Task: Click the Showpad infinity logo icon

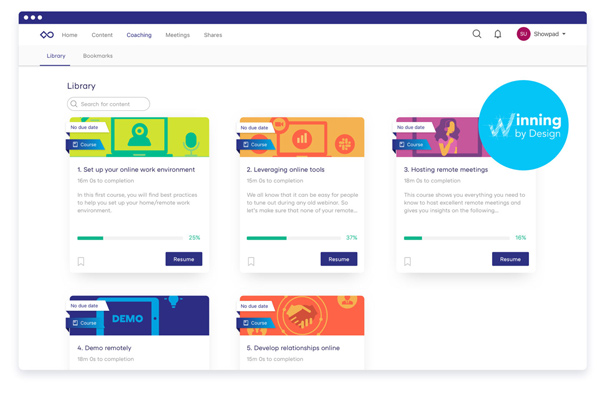Action: click(47, 35)
